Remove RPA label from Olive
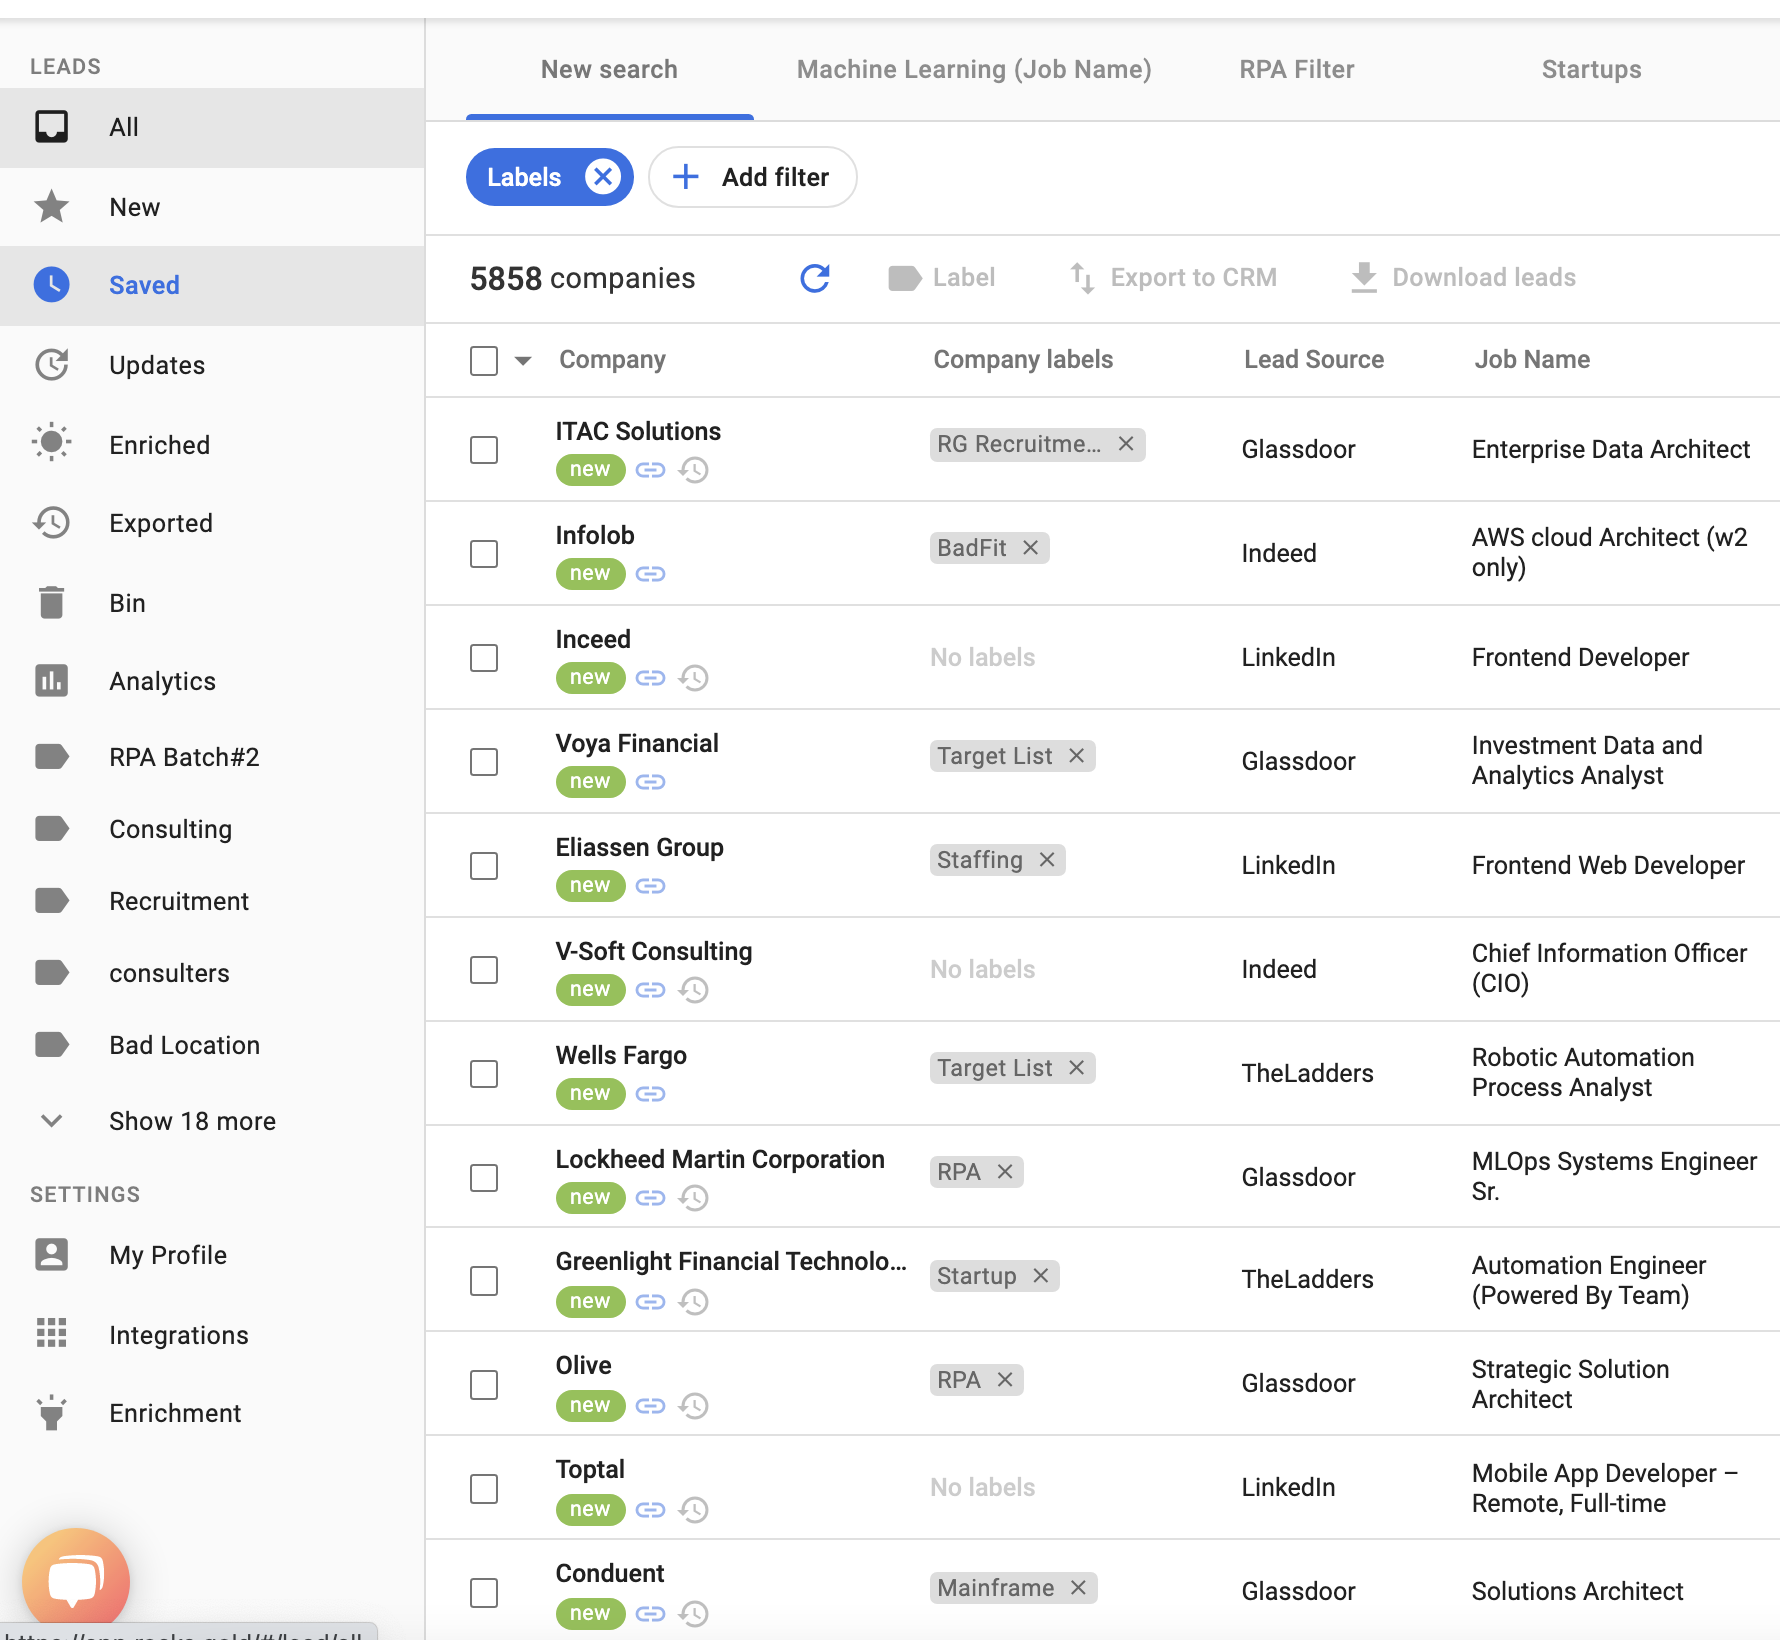 [x=1005, y=1380]
